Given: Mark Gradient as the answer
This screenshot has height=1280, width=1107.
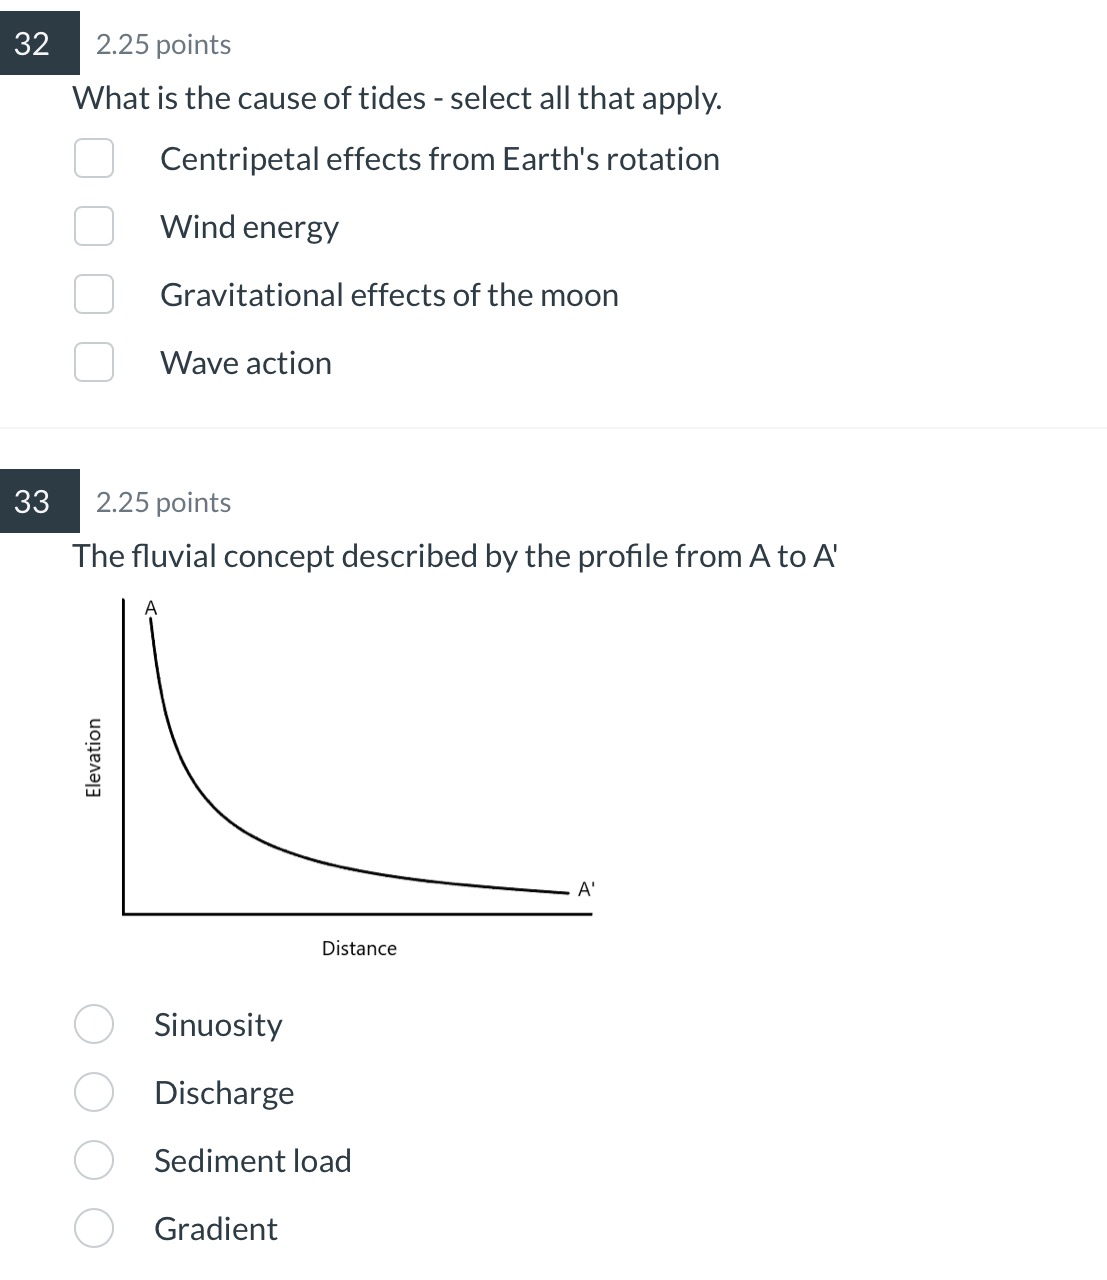Looking at the screenshot, I should coord(94,1229).
